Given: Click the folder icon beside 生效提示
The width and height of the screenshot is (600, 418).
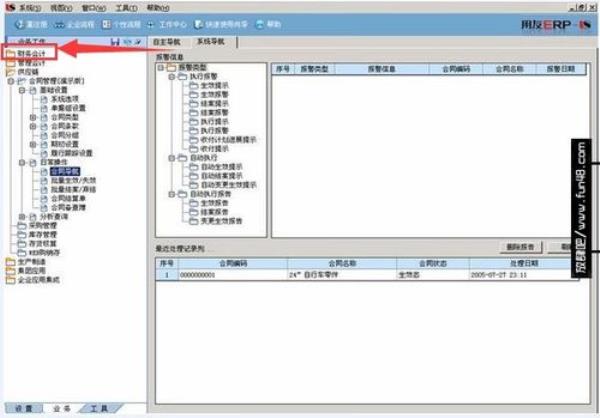Looking at the screenshot, I should [194, 85].
